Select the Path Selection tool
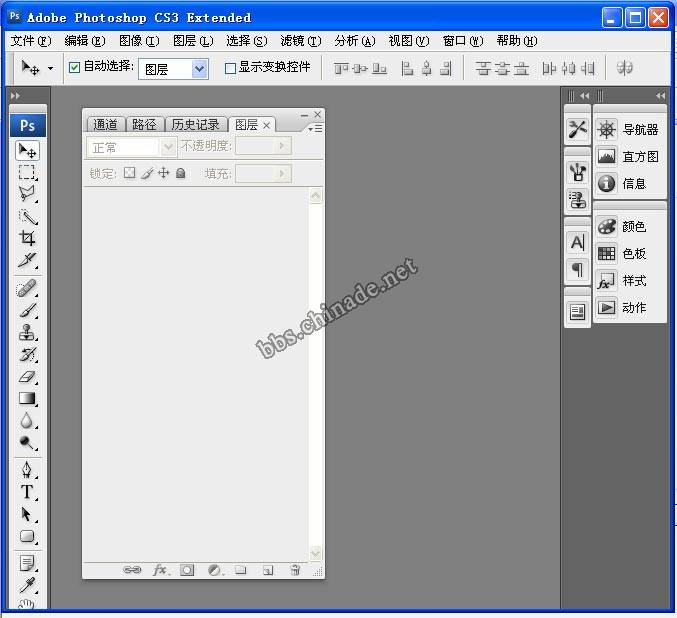Viewport: 677px width, 618px height. (x=28, y=514)
